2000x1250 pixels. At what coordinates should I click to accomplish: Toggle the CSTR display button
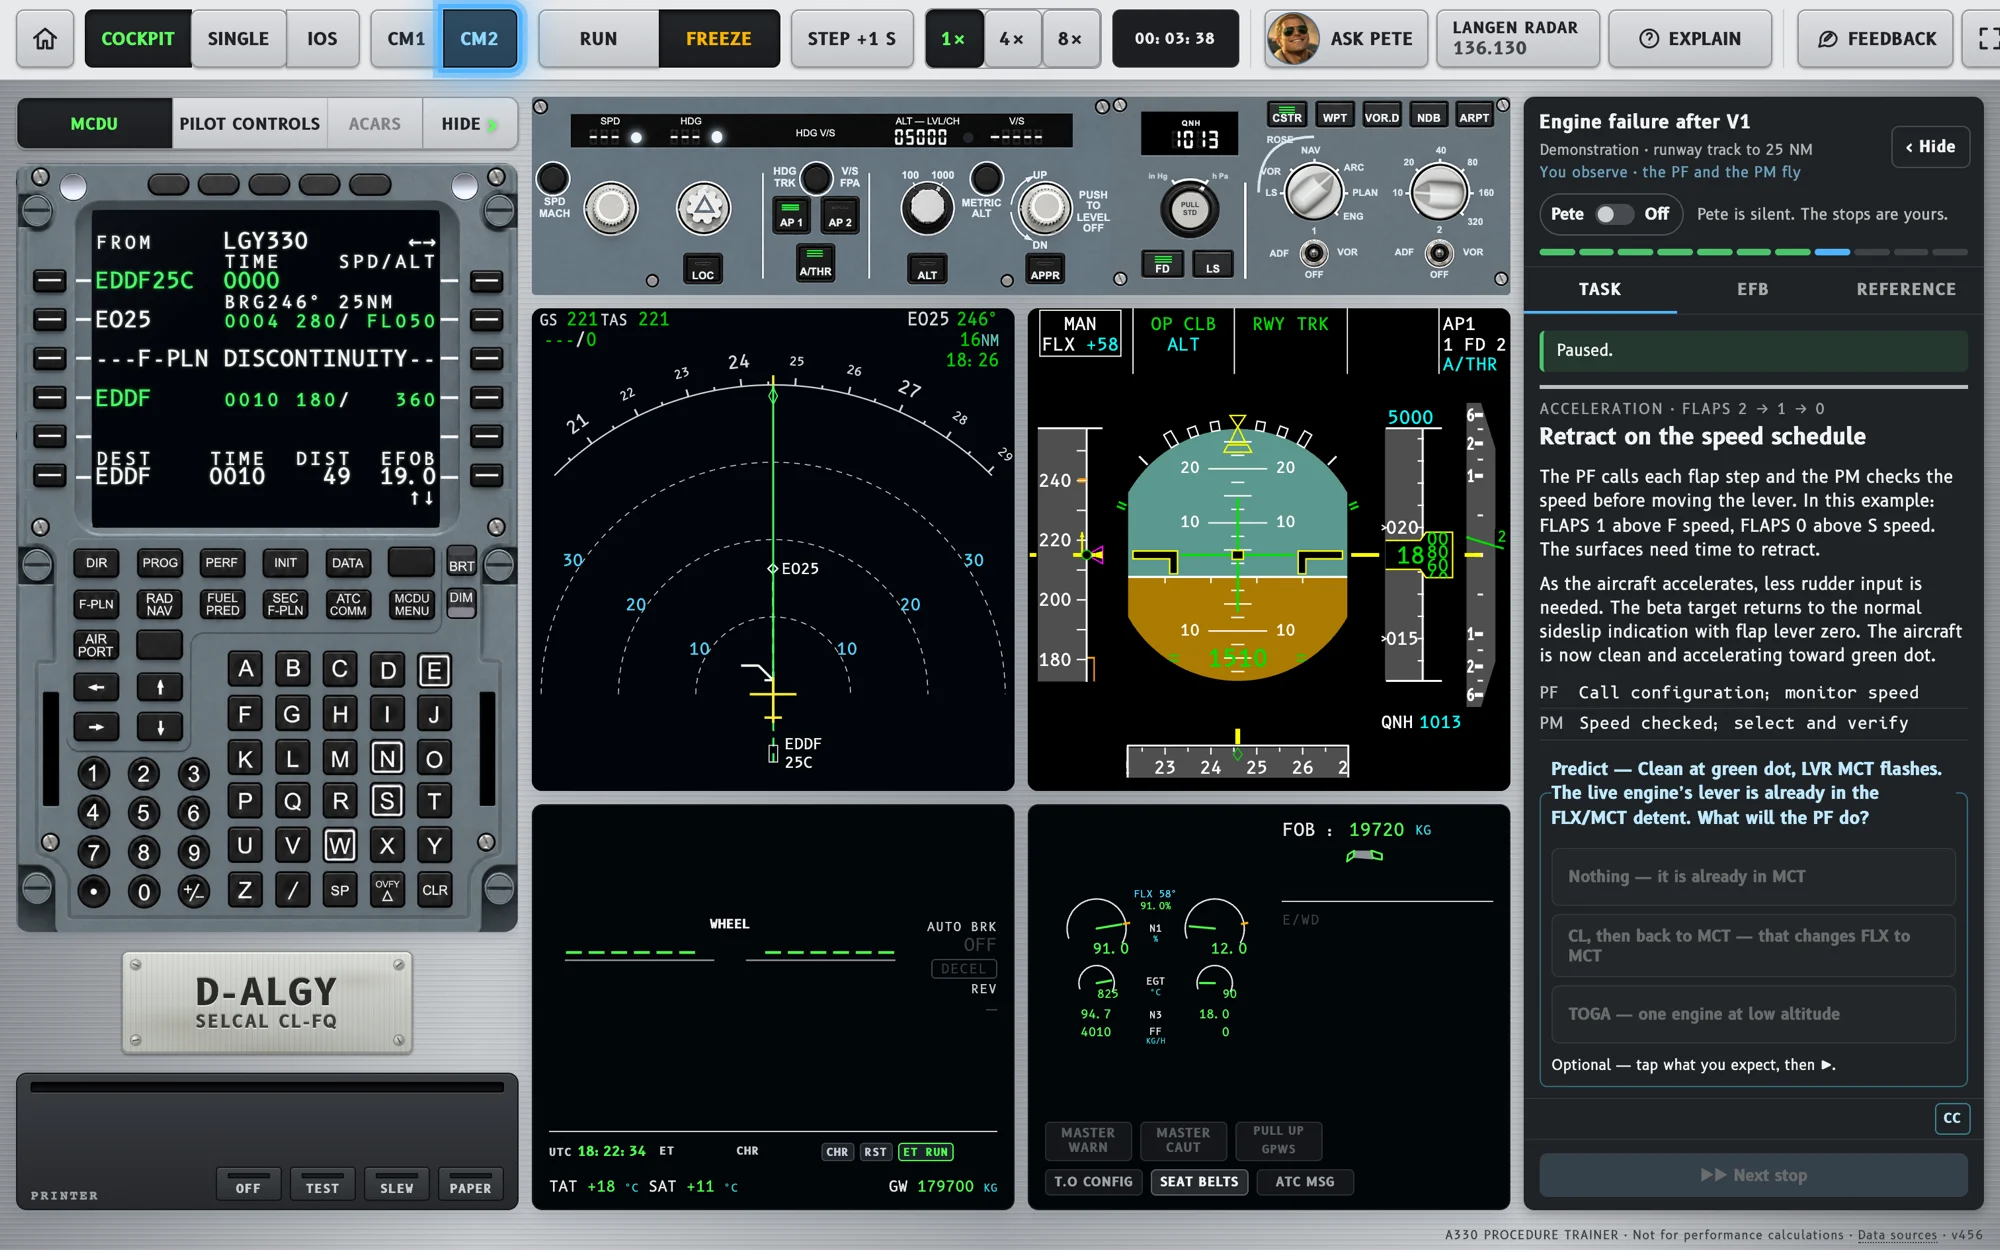pos(1287,114)
